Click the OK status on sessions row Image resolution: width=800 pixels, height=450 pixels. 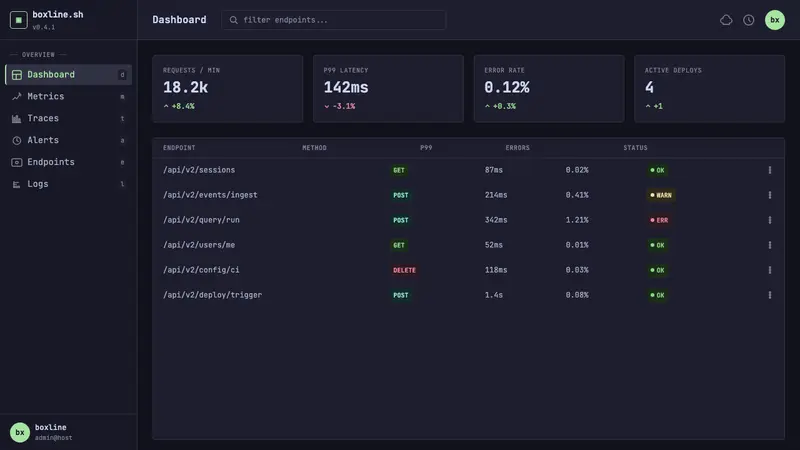[x=657, y=170]
